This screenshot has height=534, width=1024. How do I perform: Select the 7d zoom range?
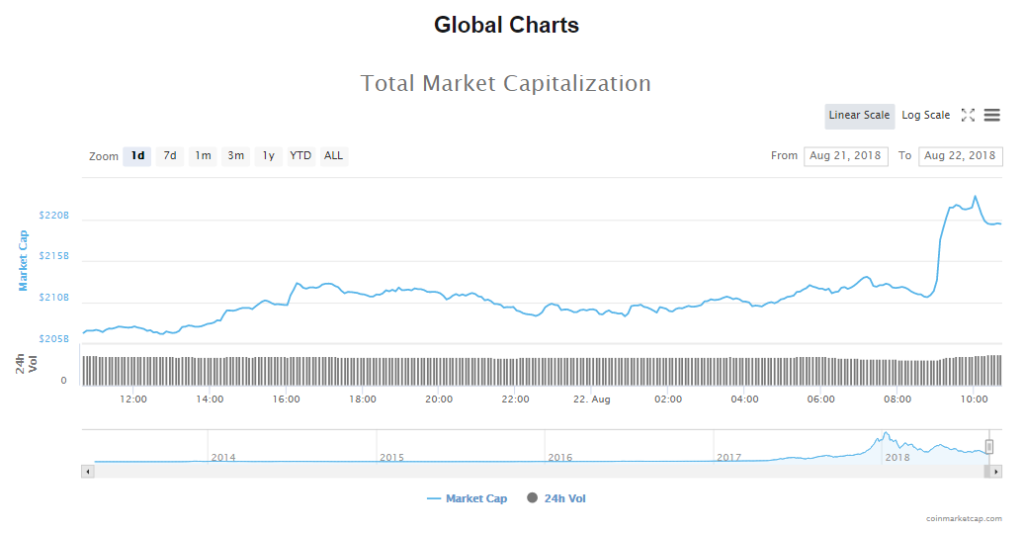pyautogui.click(x=170, y=156)
